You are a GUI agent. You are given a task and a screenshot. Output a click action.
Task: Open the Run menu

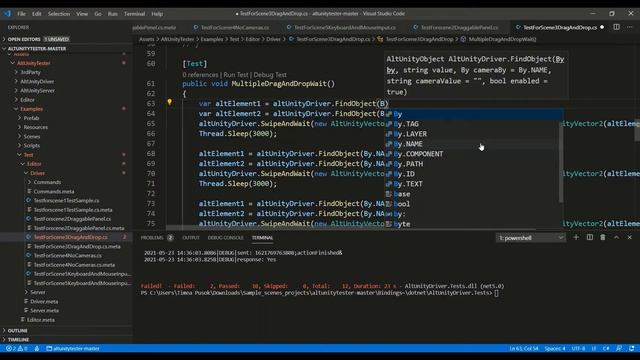pyautogui.click(x=113, y=13)
